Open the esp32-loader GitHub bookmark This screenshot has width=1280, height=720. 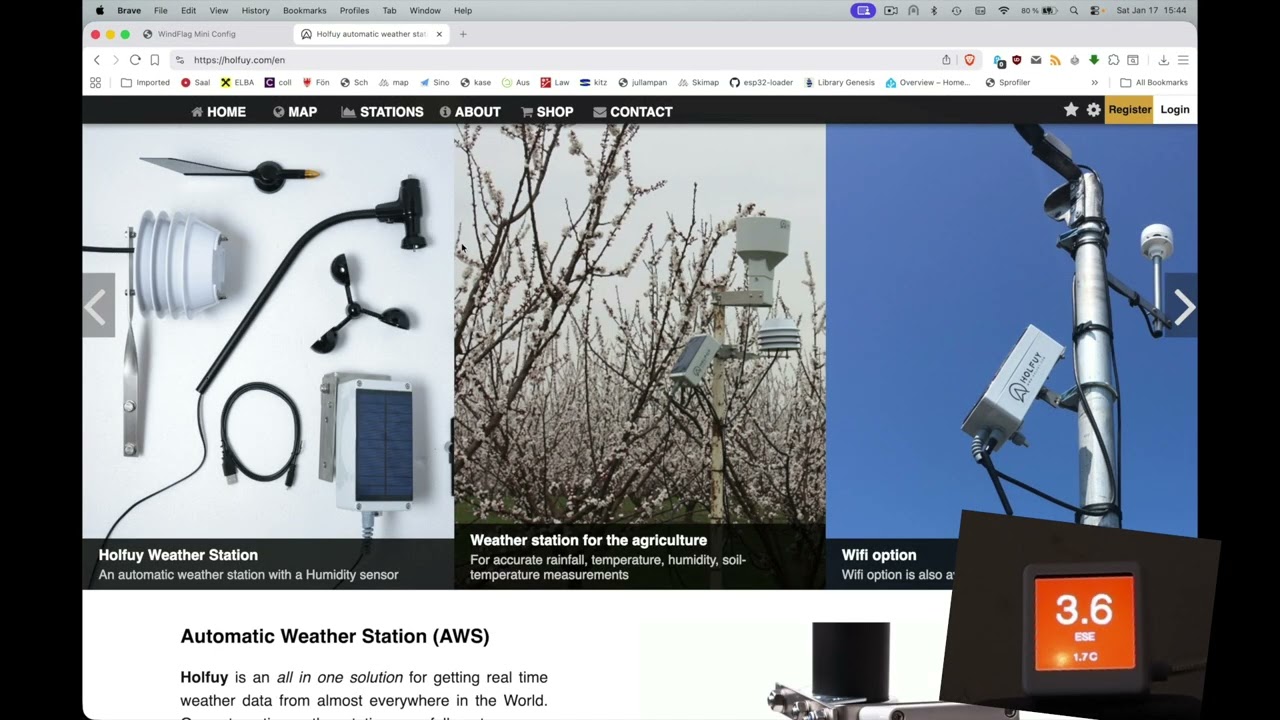coord(761,83)
